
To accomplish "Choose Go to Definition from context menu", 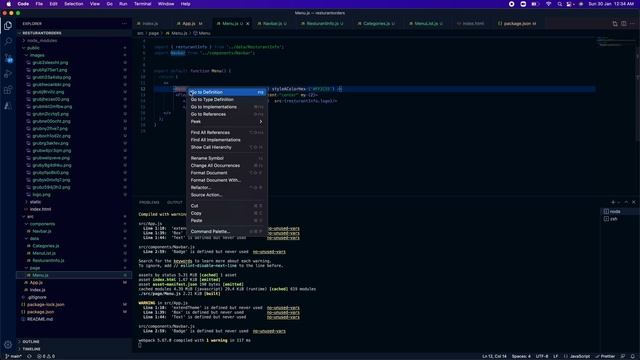I will click(x=226, y=92).
